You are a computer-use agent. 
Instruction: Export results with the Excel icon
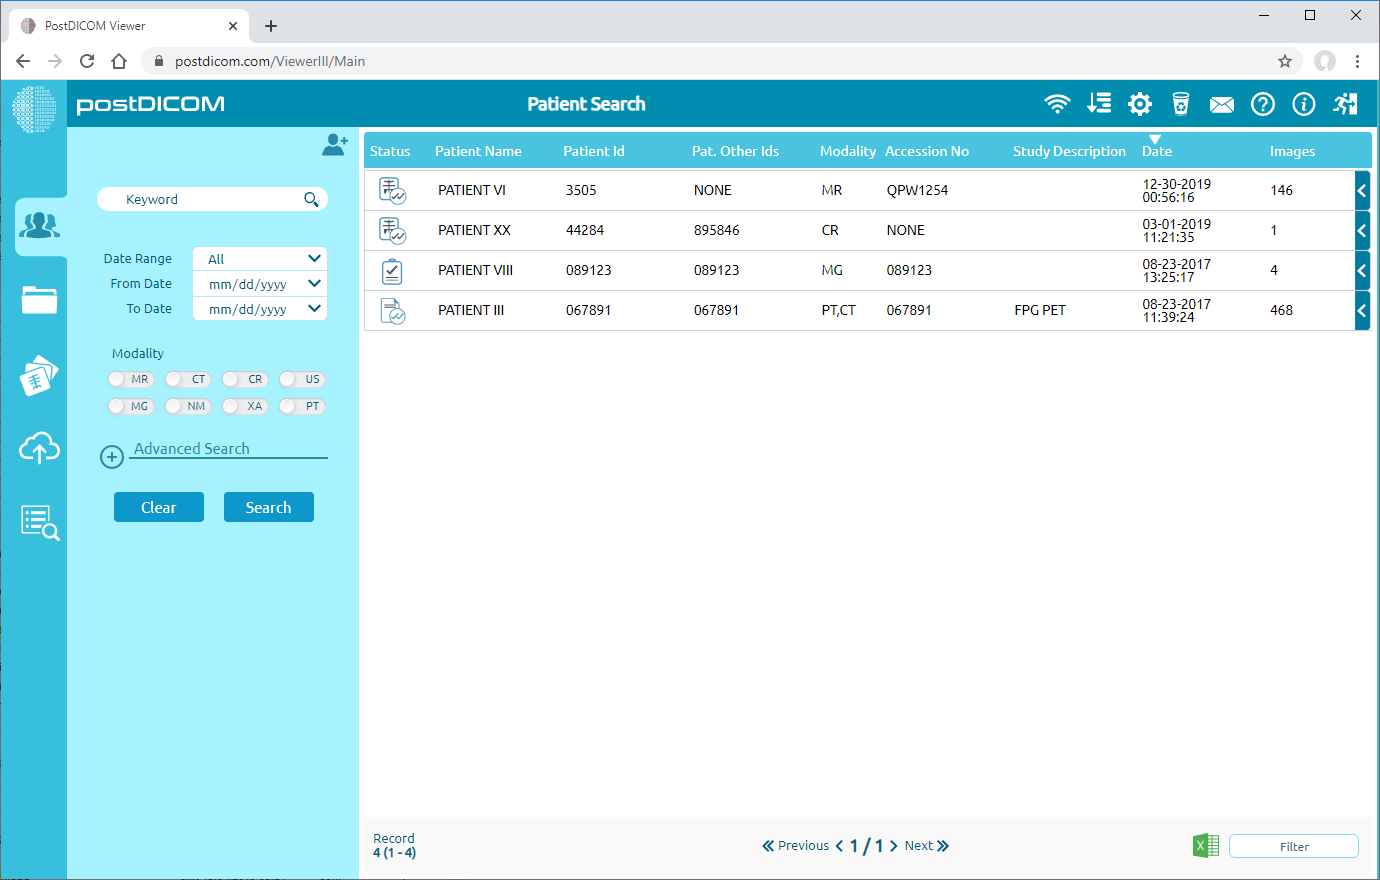click(x=1206, y=846)
